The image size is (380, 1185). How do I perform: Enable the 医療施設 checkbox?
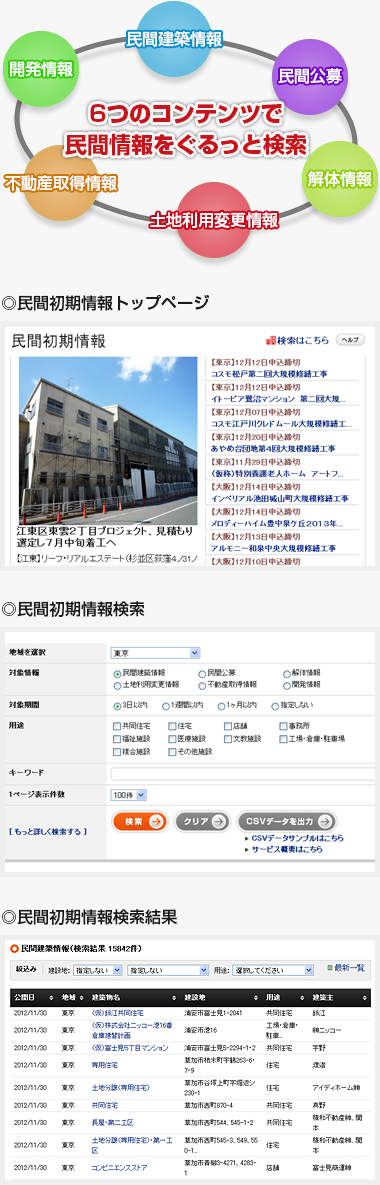(x=172, y=738)
